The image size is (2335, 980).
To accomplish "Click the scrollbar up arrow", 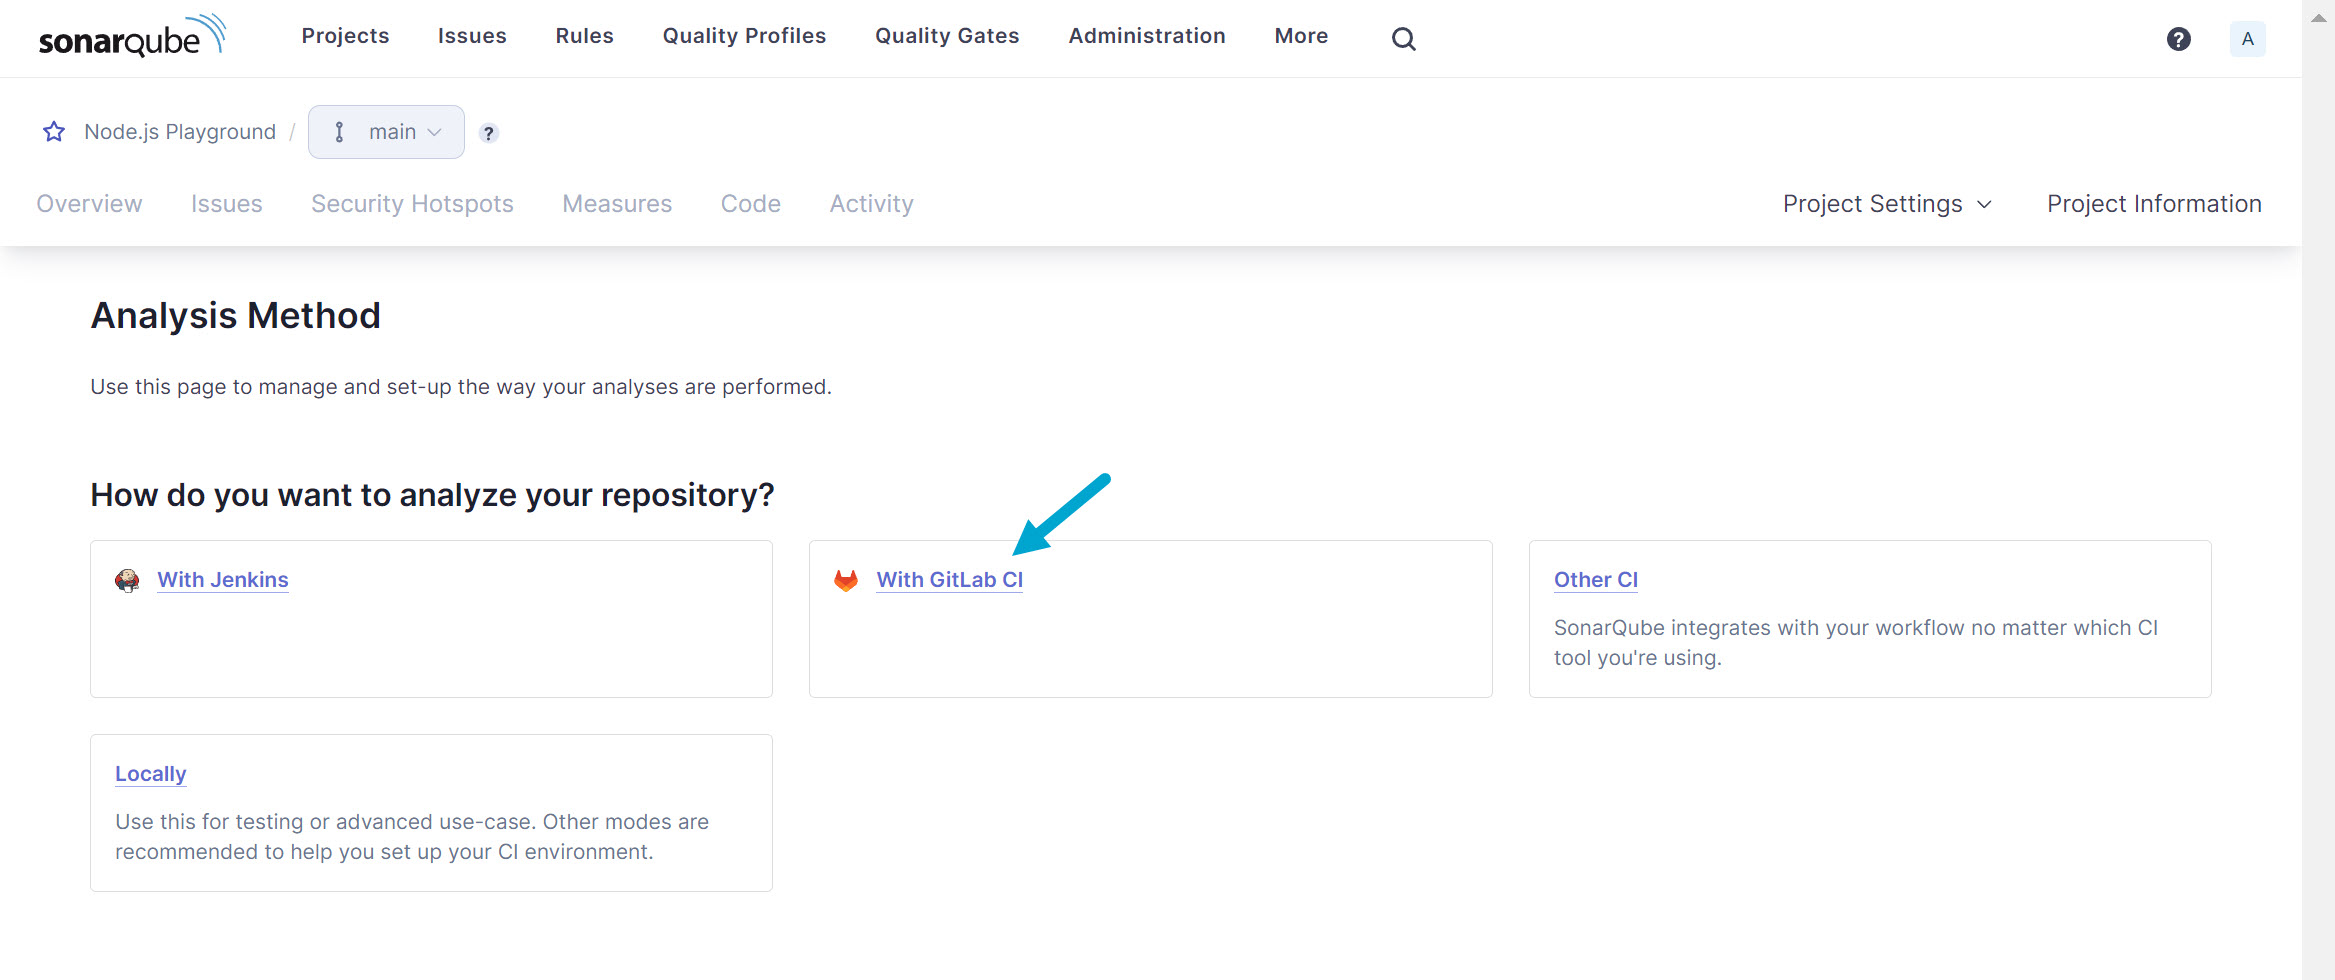I will click(2318, 18).
